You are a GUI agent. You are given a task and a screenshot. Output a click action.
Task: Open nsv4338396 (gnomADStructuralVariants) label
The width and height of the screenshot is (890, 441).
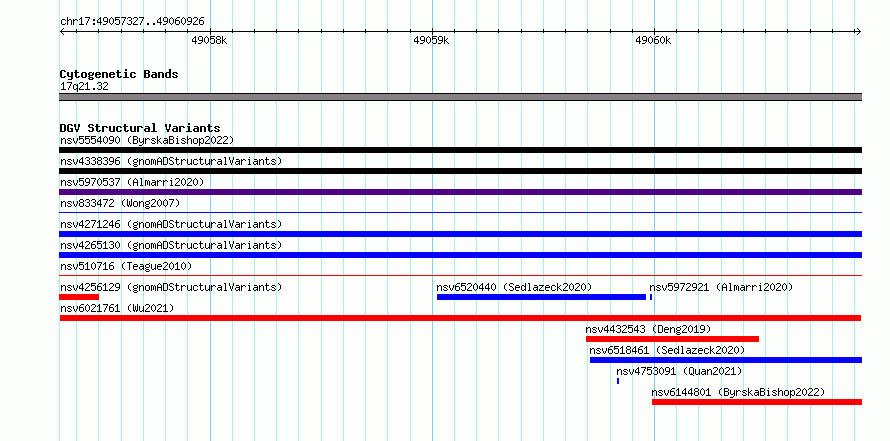point(171,161)
